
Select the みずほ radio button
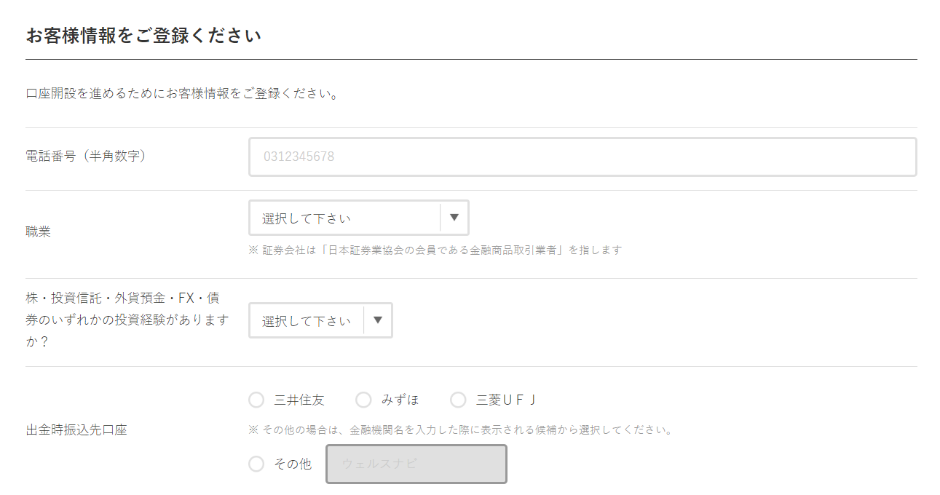[363, 400]
